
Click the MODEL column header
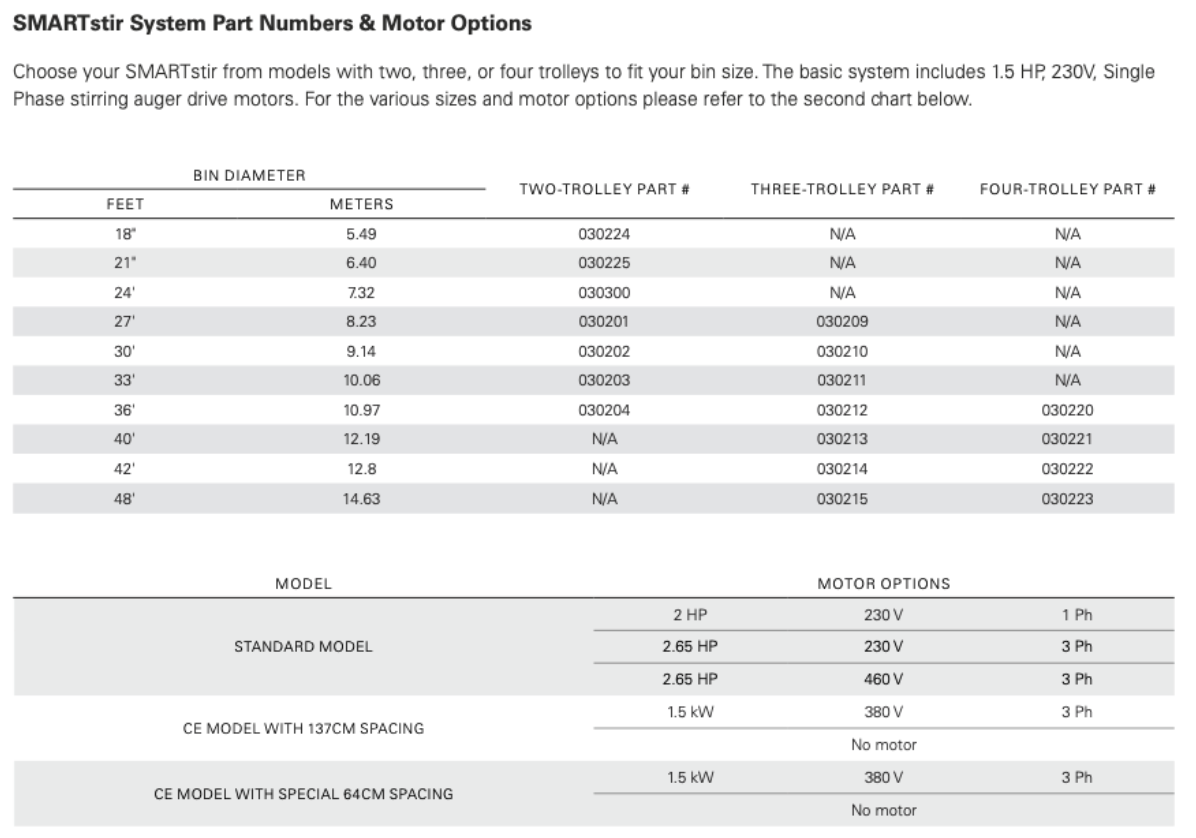[303, 583]
